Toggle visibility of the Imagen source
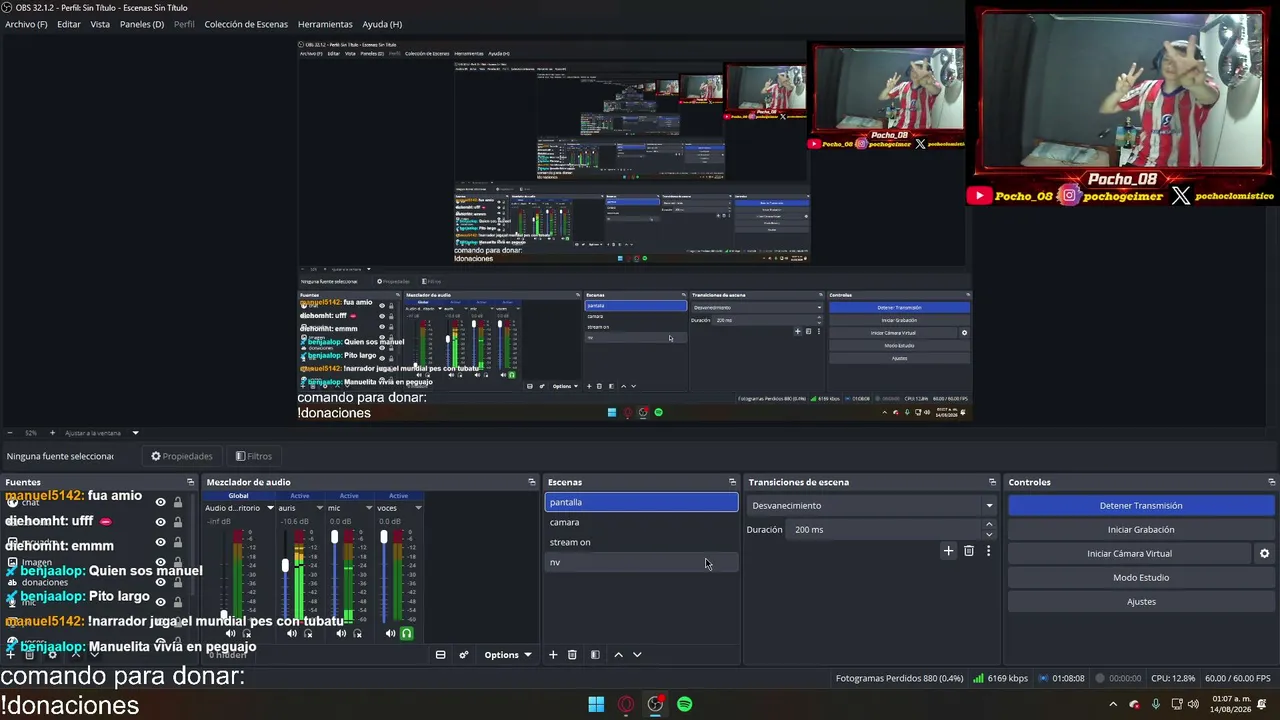Screen dimensions: 1280x720 (160, 562)
